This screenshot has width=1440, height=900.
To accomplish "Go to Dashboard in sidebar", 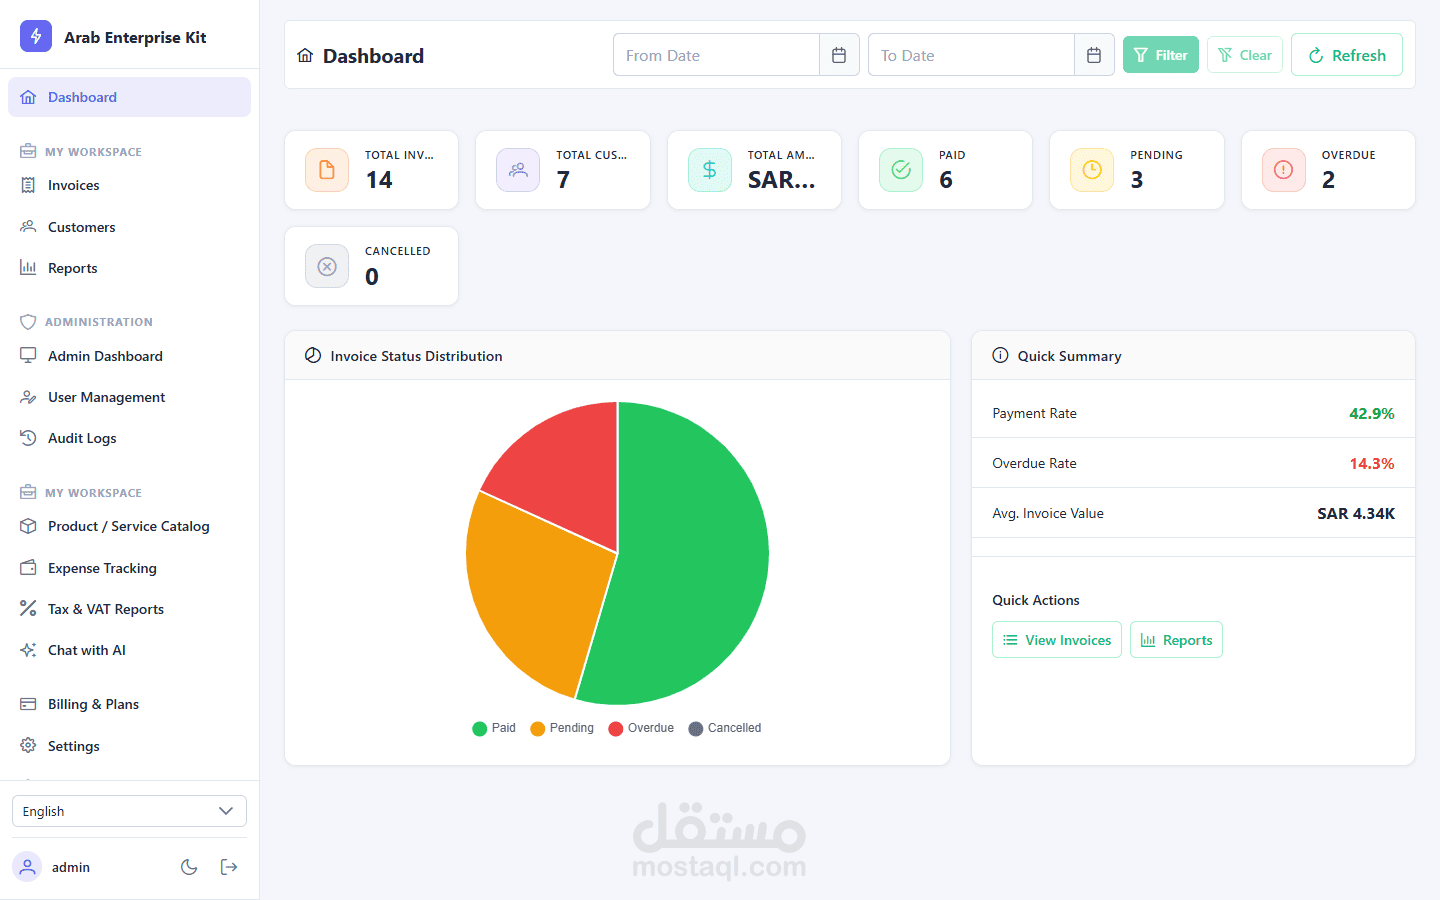I will pyautogui.click(x=129, y=97).
